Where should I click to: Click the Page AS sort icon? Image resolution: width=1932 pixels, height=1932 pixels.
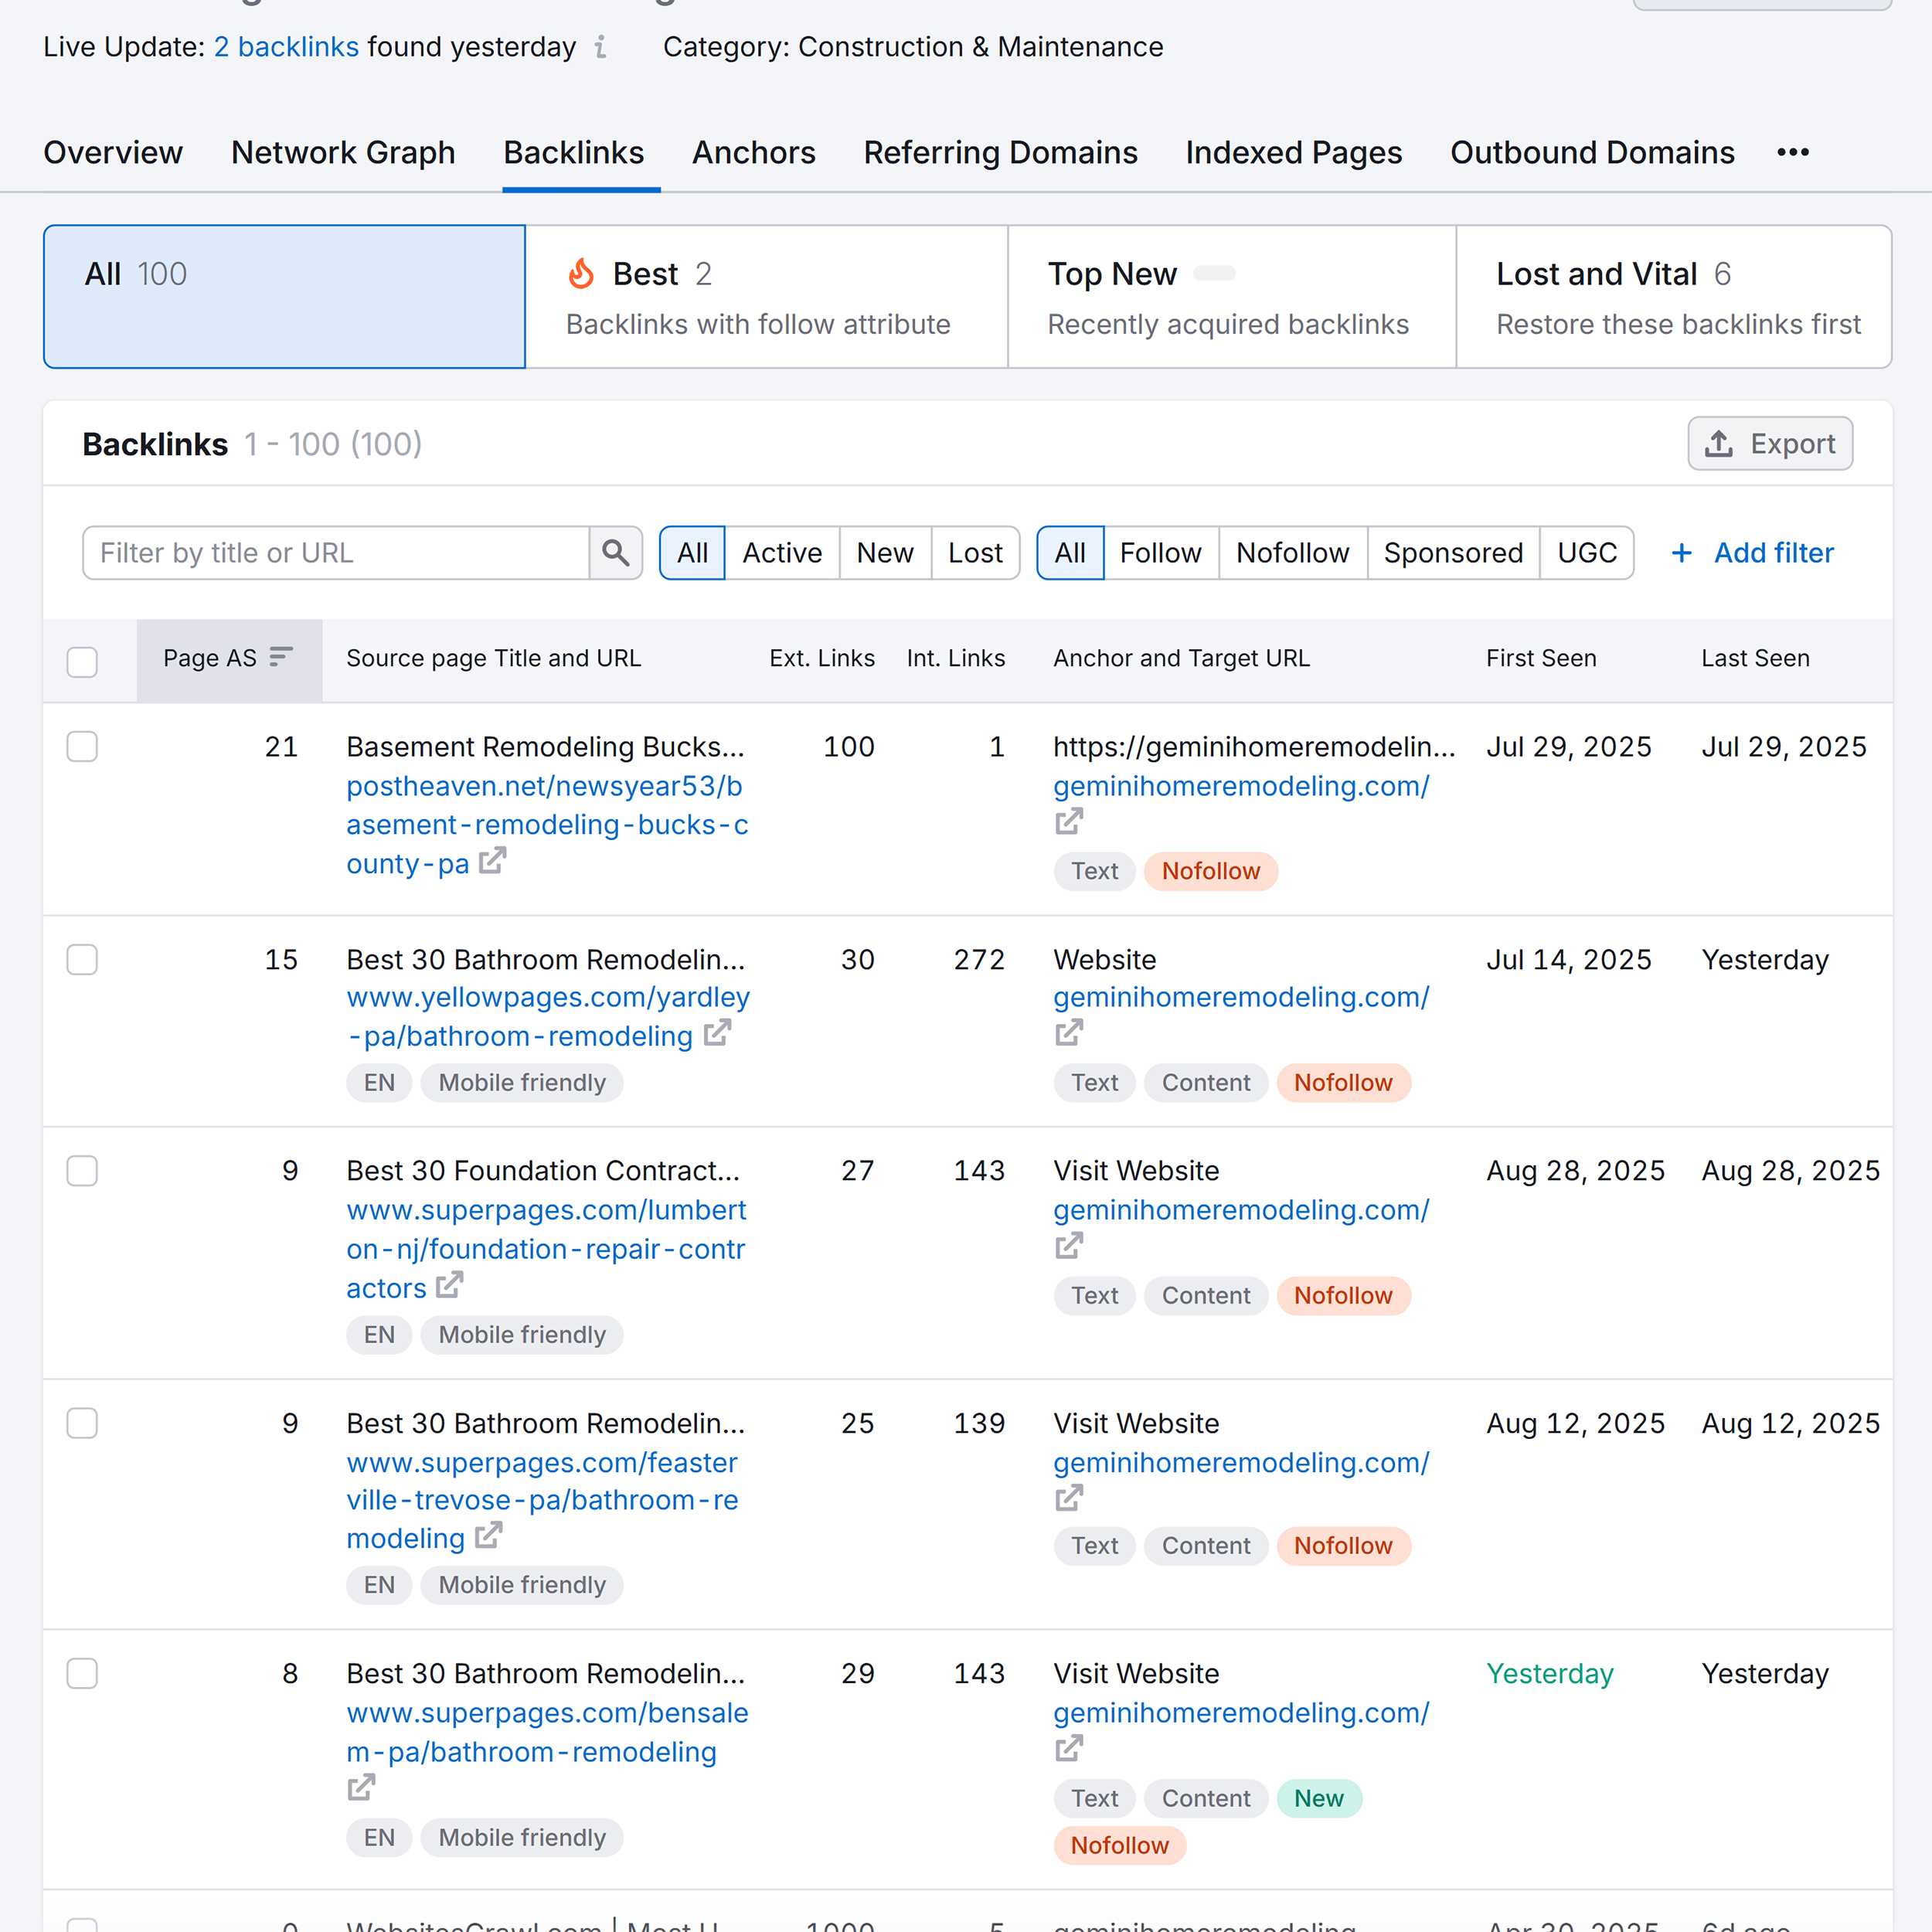point(281,657)
